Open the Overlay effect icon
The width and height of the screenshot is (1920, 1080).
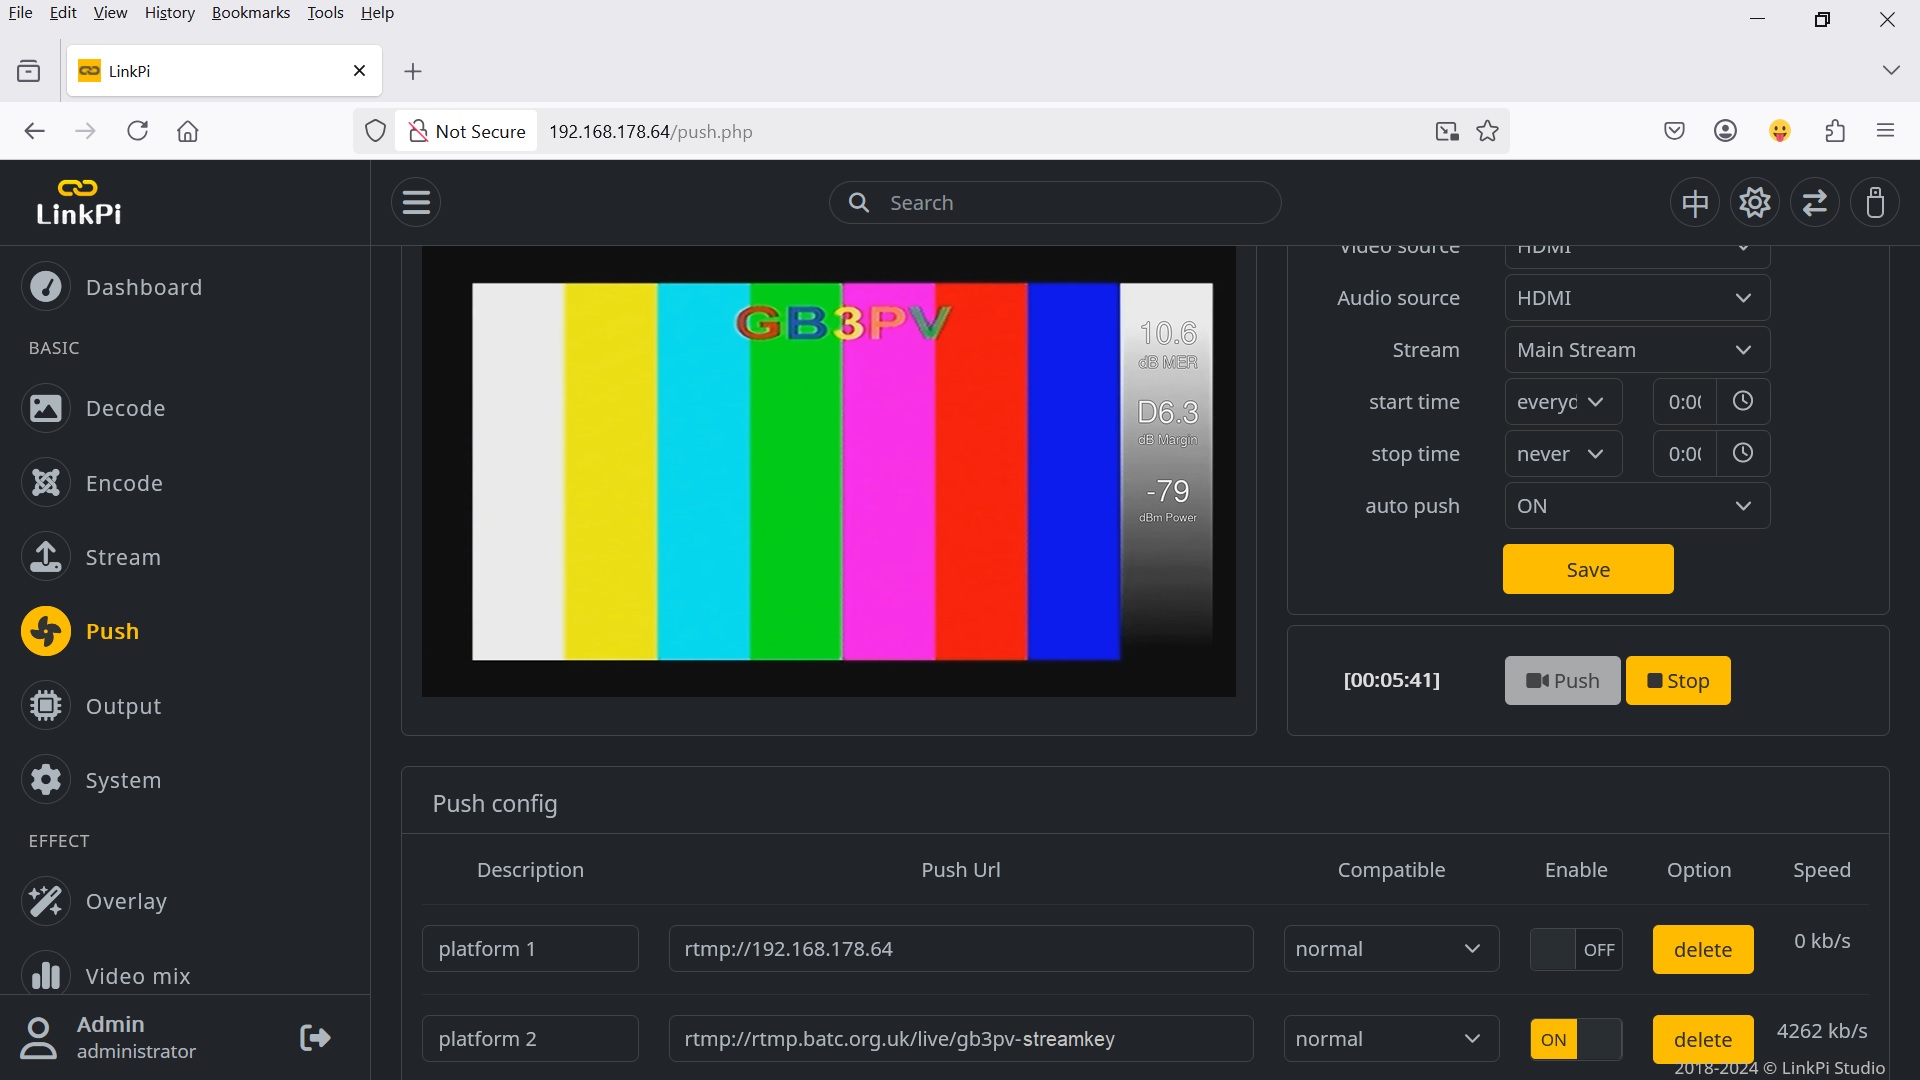pyautogui.click(x=46, y=901)
